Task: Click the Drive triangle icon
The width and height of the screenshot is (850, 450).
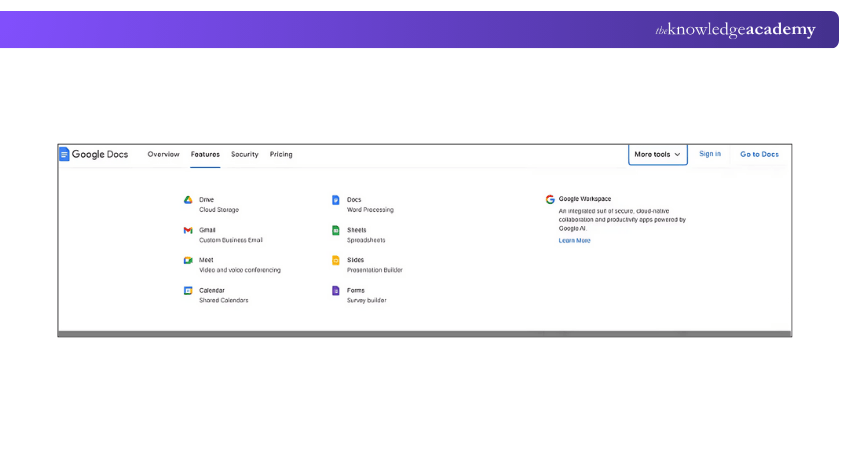Action: (188, 200)
